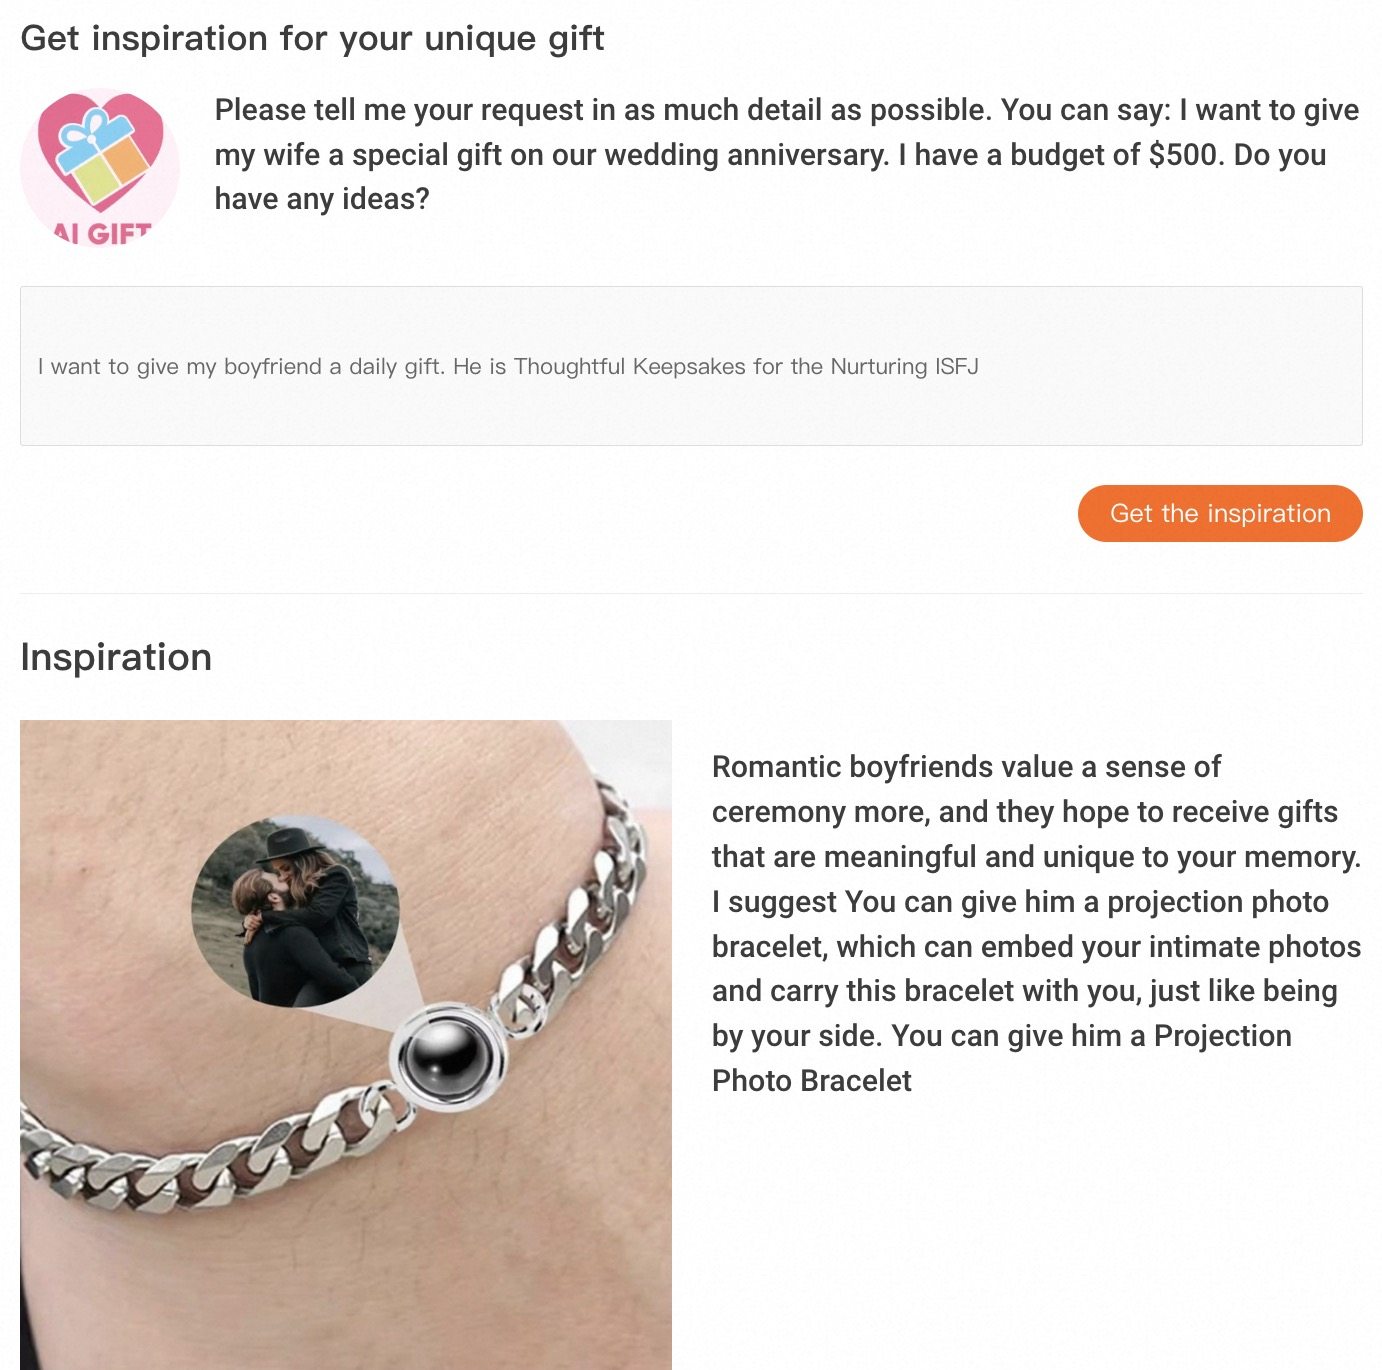Click the "I suggest You can give him" line
Image resolution: width=1382 pixels, height=1370 pixels.
pos(1020,902)
